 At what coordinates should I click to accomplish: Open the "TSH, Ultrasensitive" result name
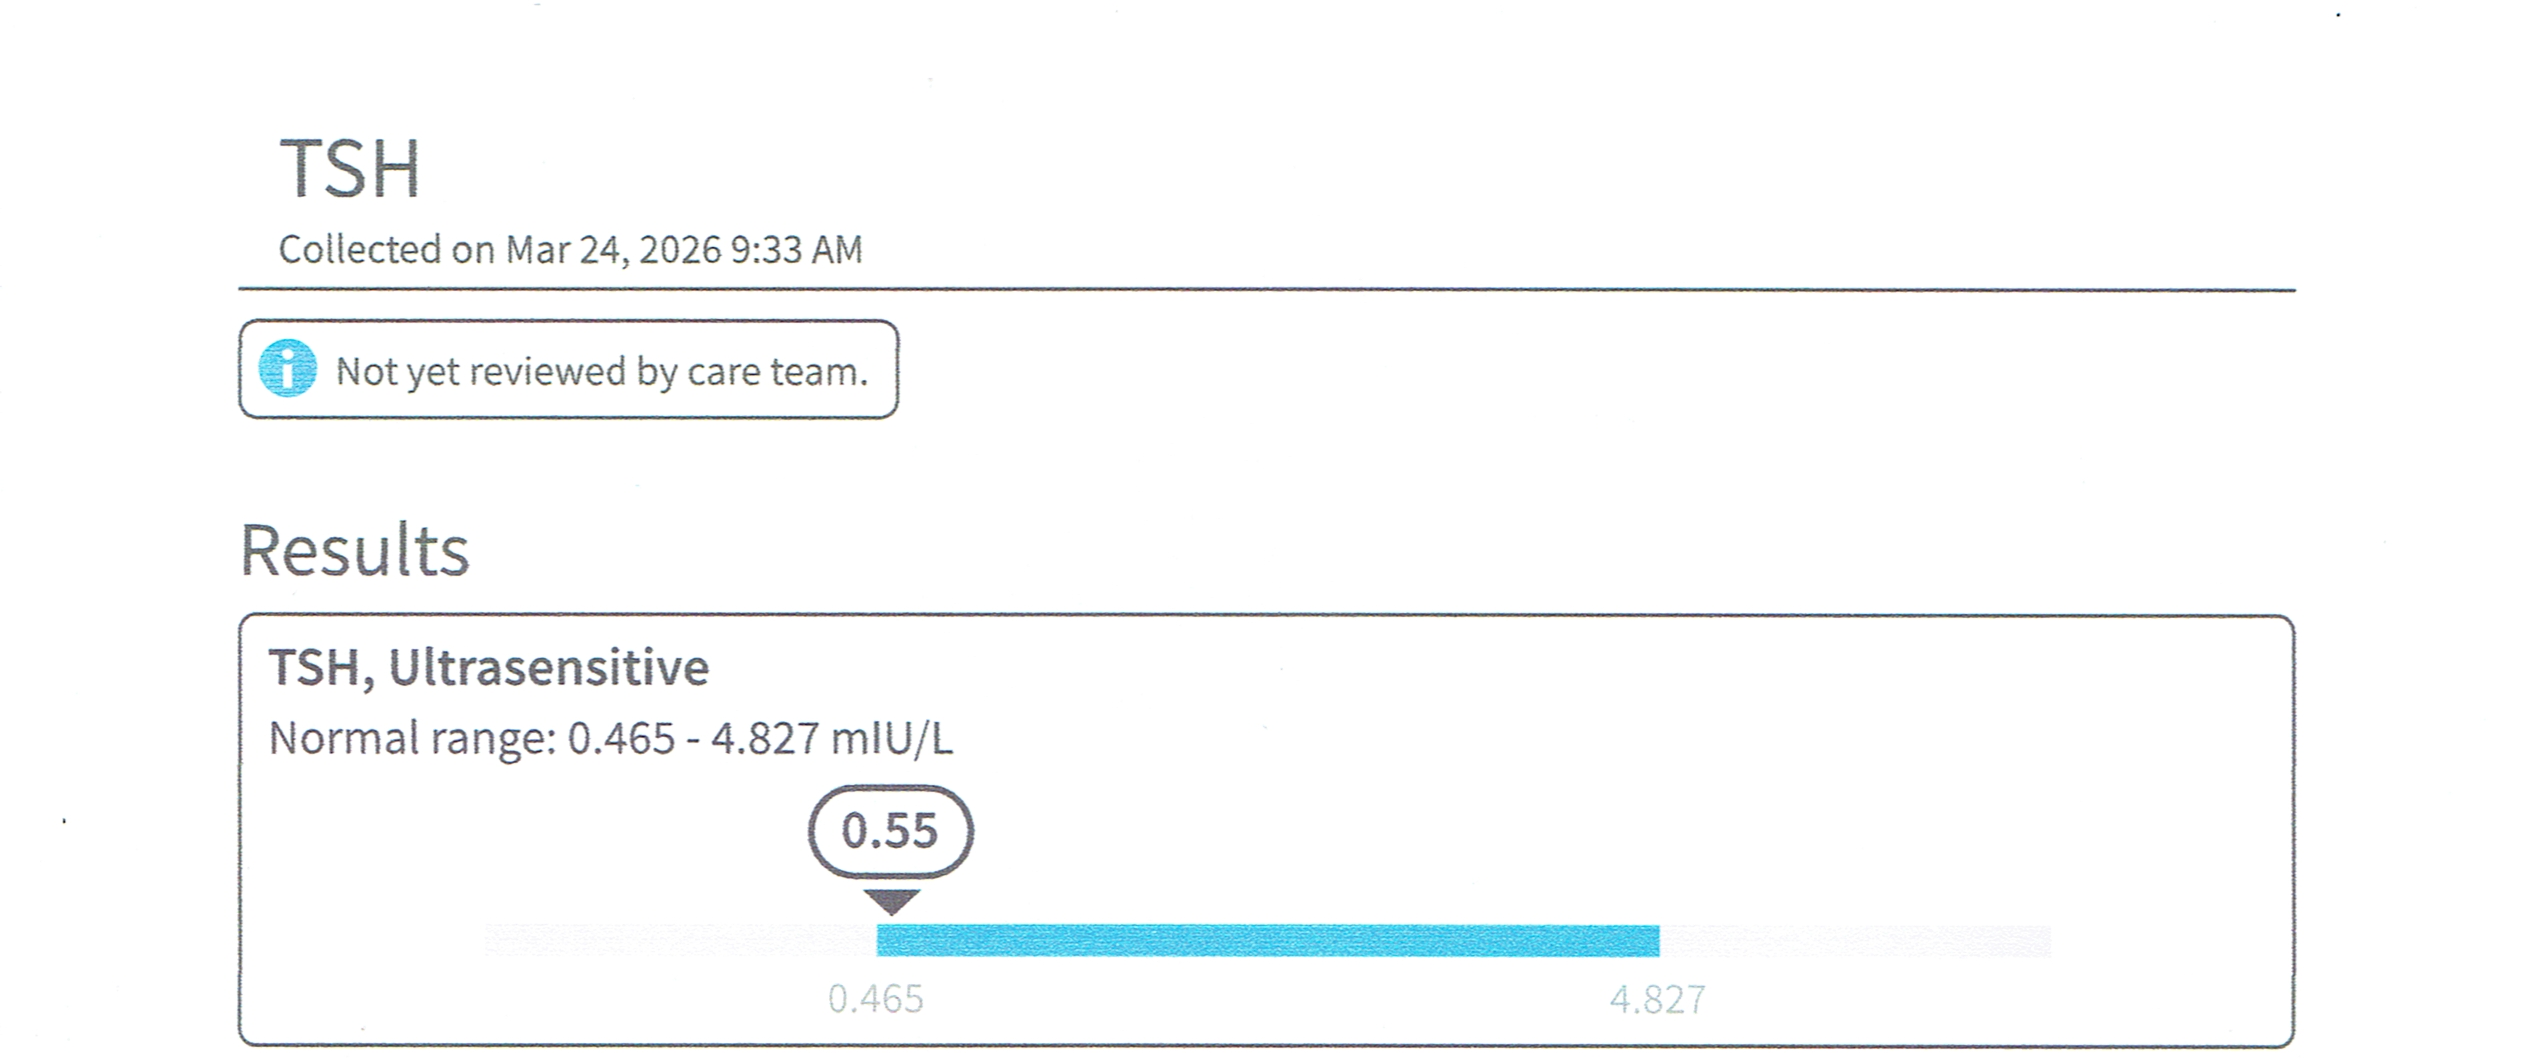point(488,667)
